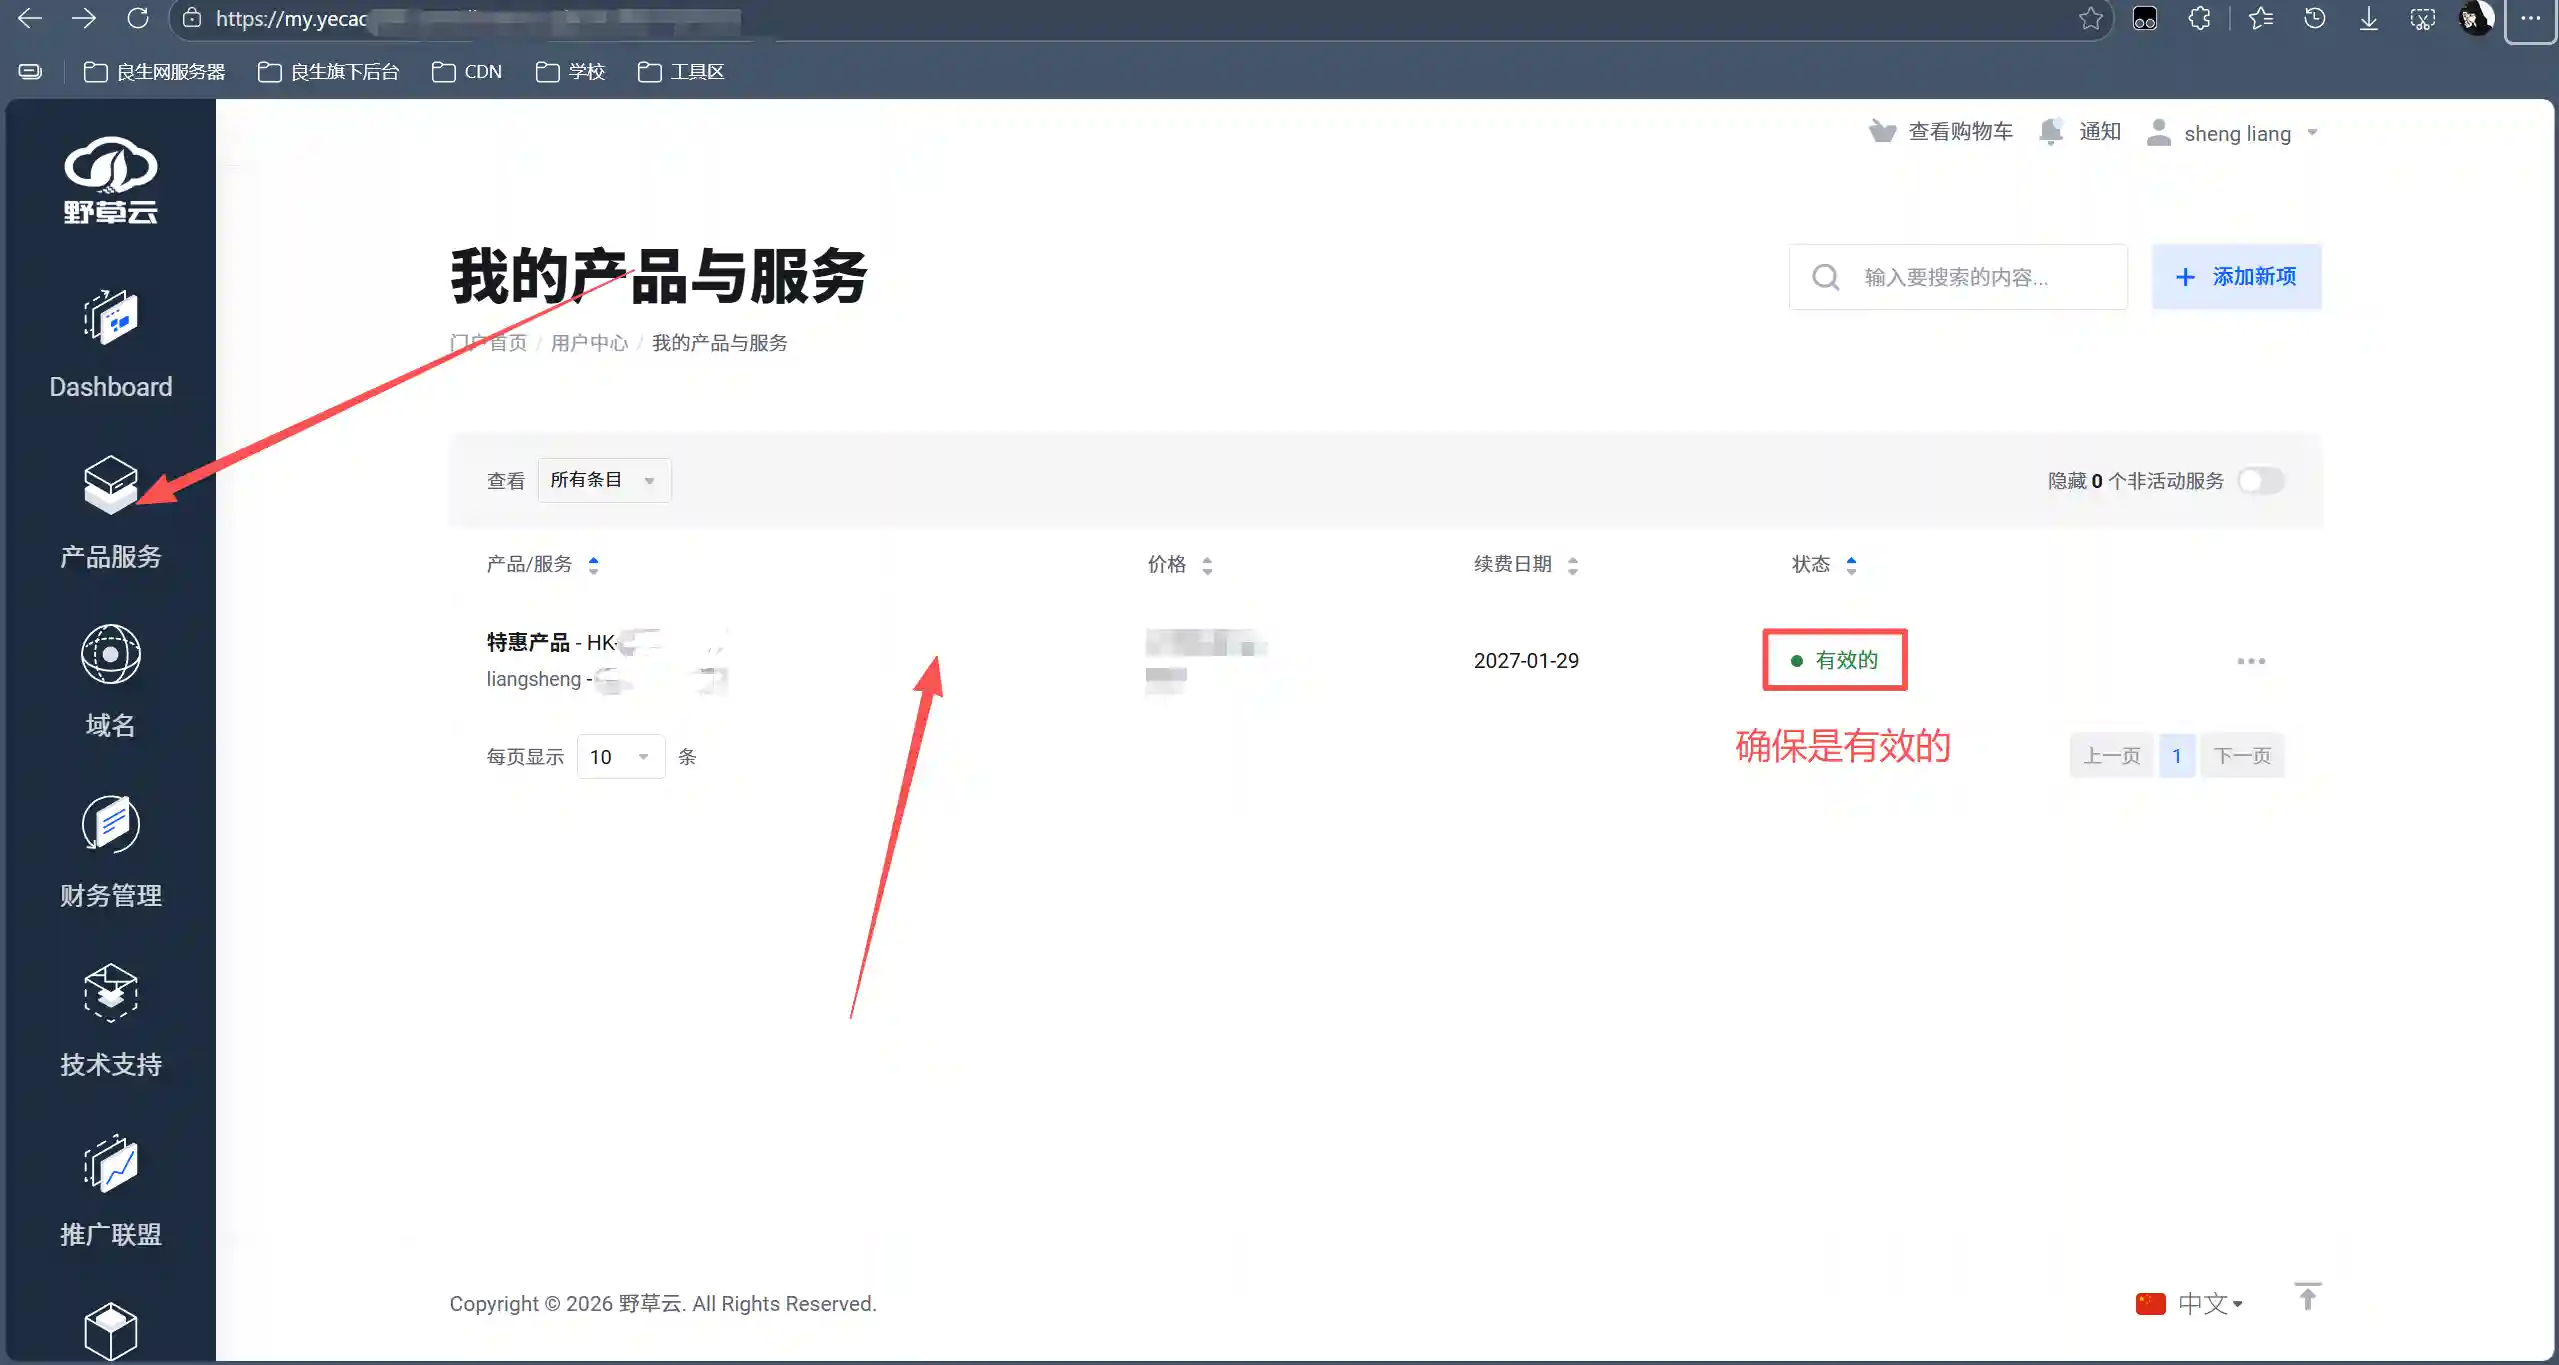Select page 1 in pagination
The width and height of the screenshot is (2559, 1365).
coord(2177,756)
